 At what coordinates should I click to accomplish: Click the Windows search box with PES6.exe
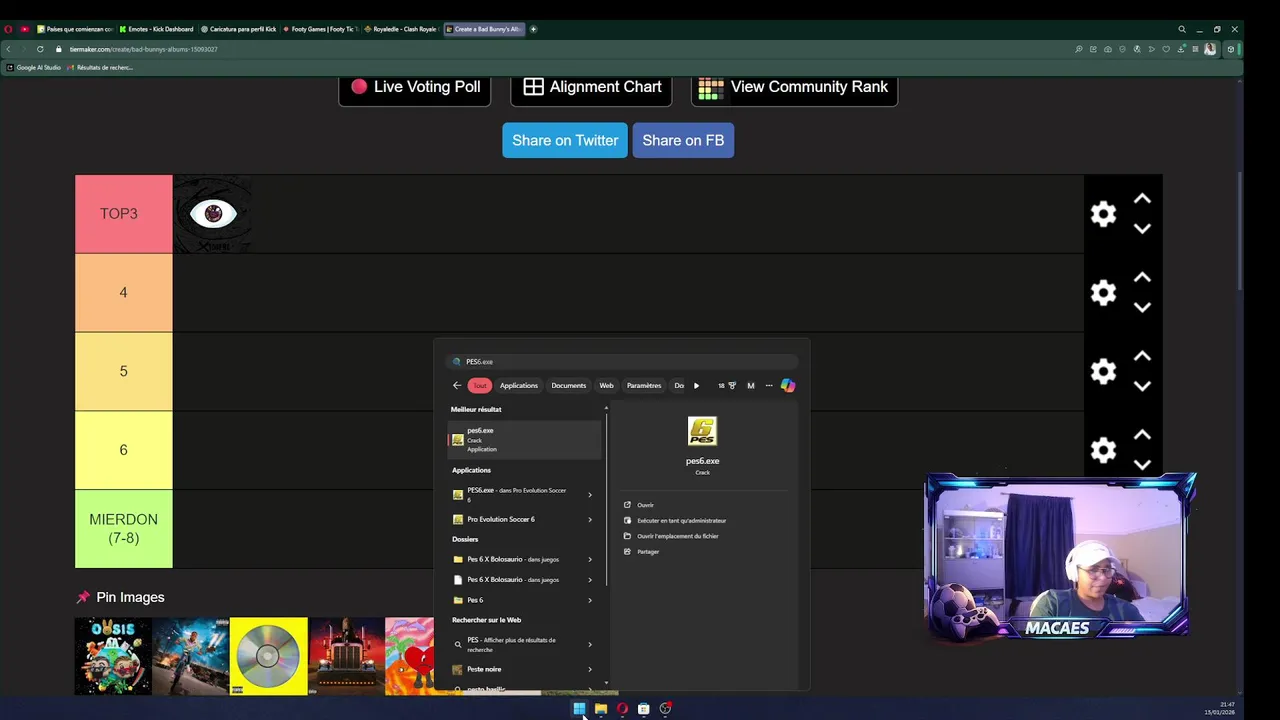(x=621, y=362)
